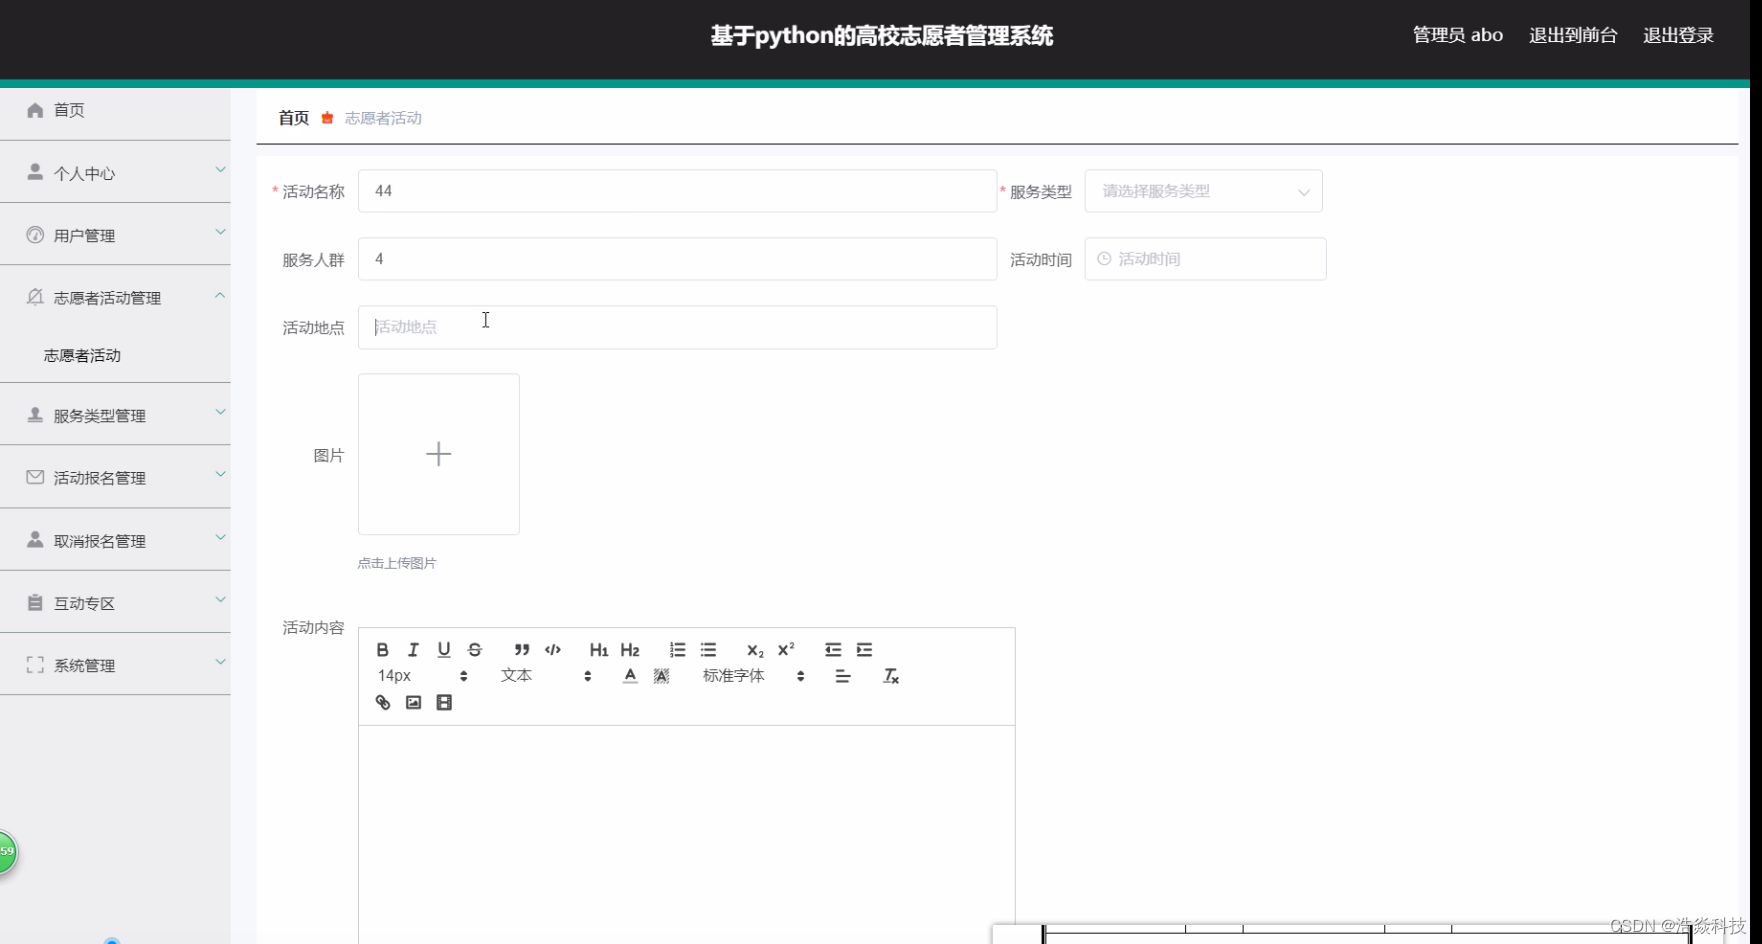Expand the 用户管理 sidebar section
The height and width of the screenshot is (944, 1762).
[x=115, y=235]
